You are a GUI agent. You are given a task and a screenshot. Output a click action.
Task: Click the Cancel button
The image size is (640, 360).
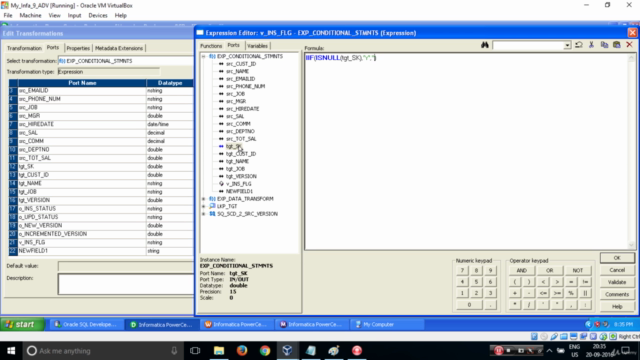point(617,270)
